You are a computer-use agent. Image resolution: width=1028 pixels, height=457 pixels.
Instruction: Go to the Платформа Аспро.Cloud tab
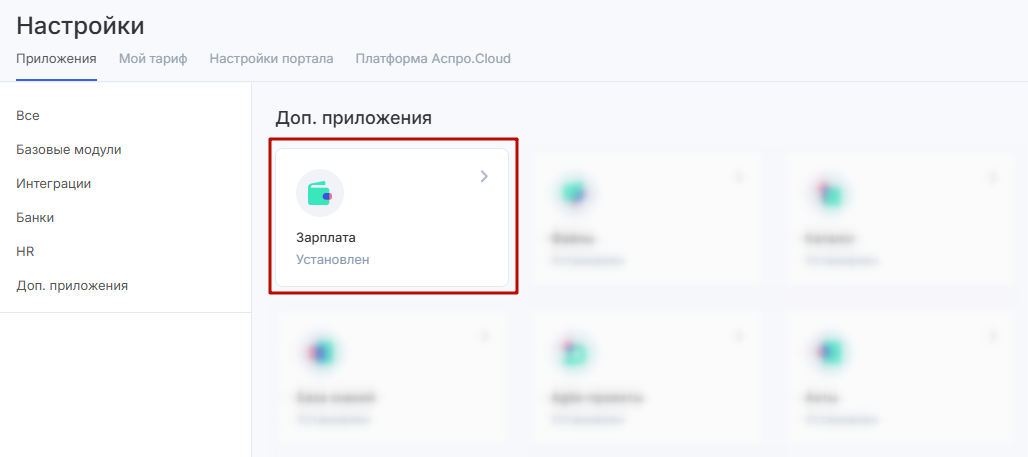point(433,58)
